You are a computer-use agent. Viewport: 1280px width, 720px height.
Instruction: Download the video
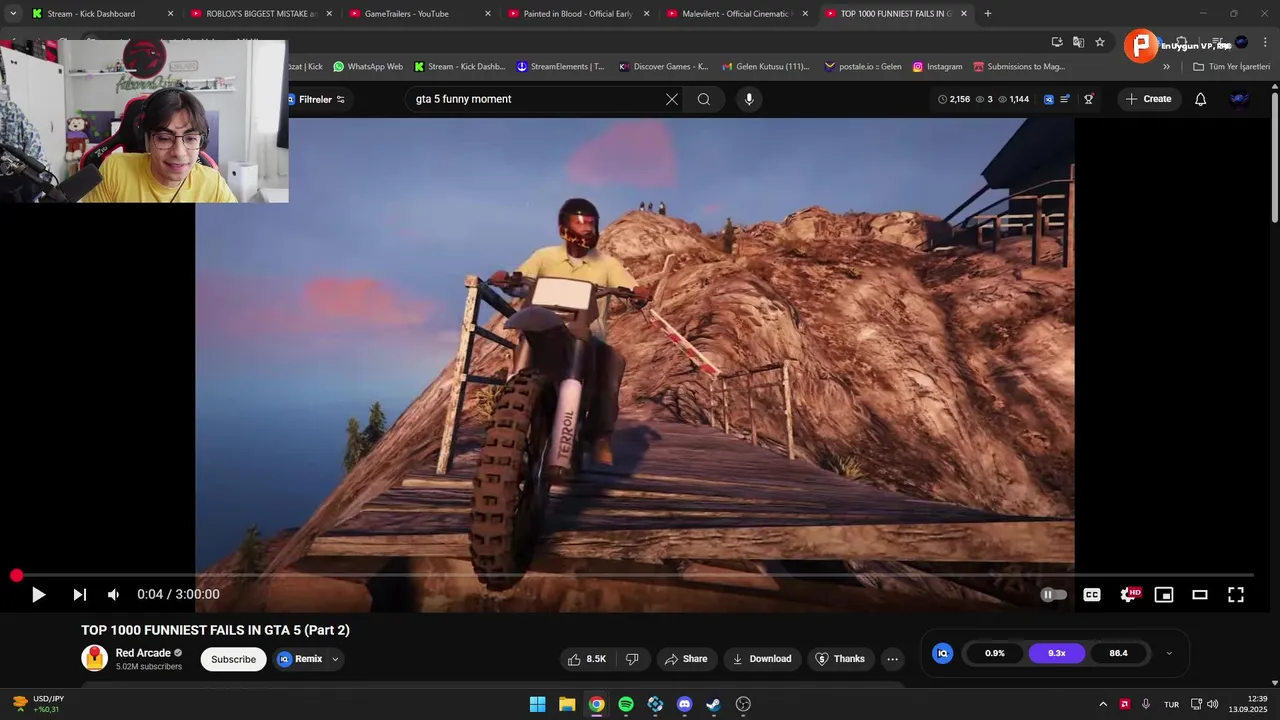762,659
